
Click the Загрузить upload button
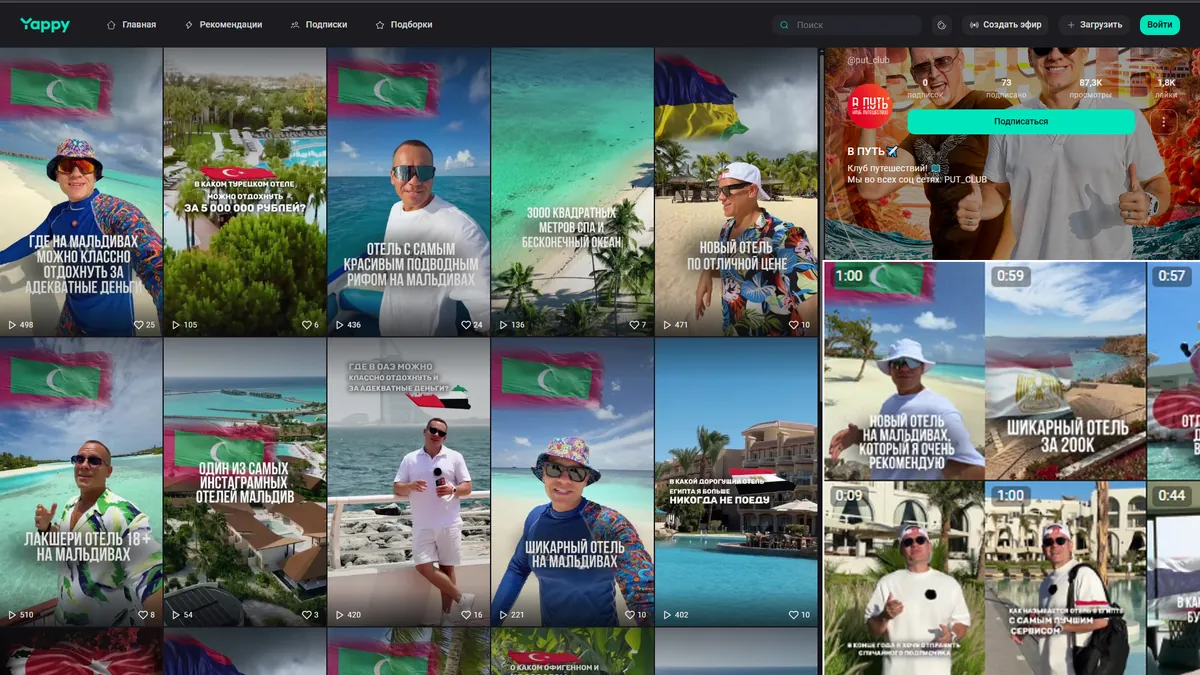pos(1095,25)
